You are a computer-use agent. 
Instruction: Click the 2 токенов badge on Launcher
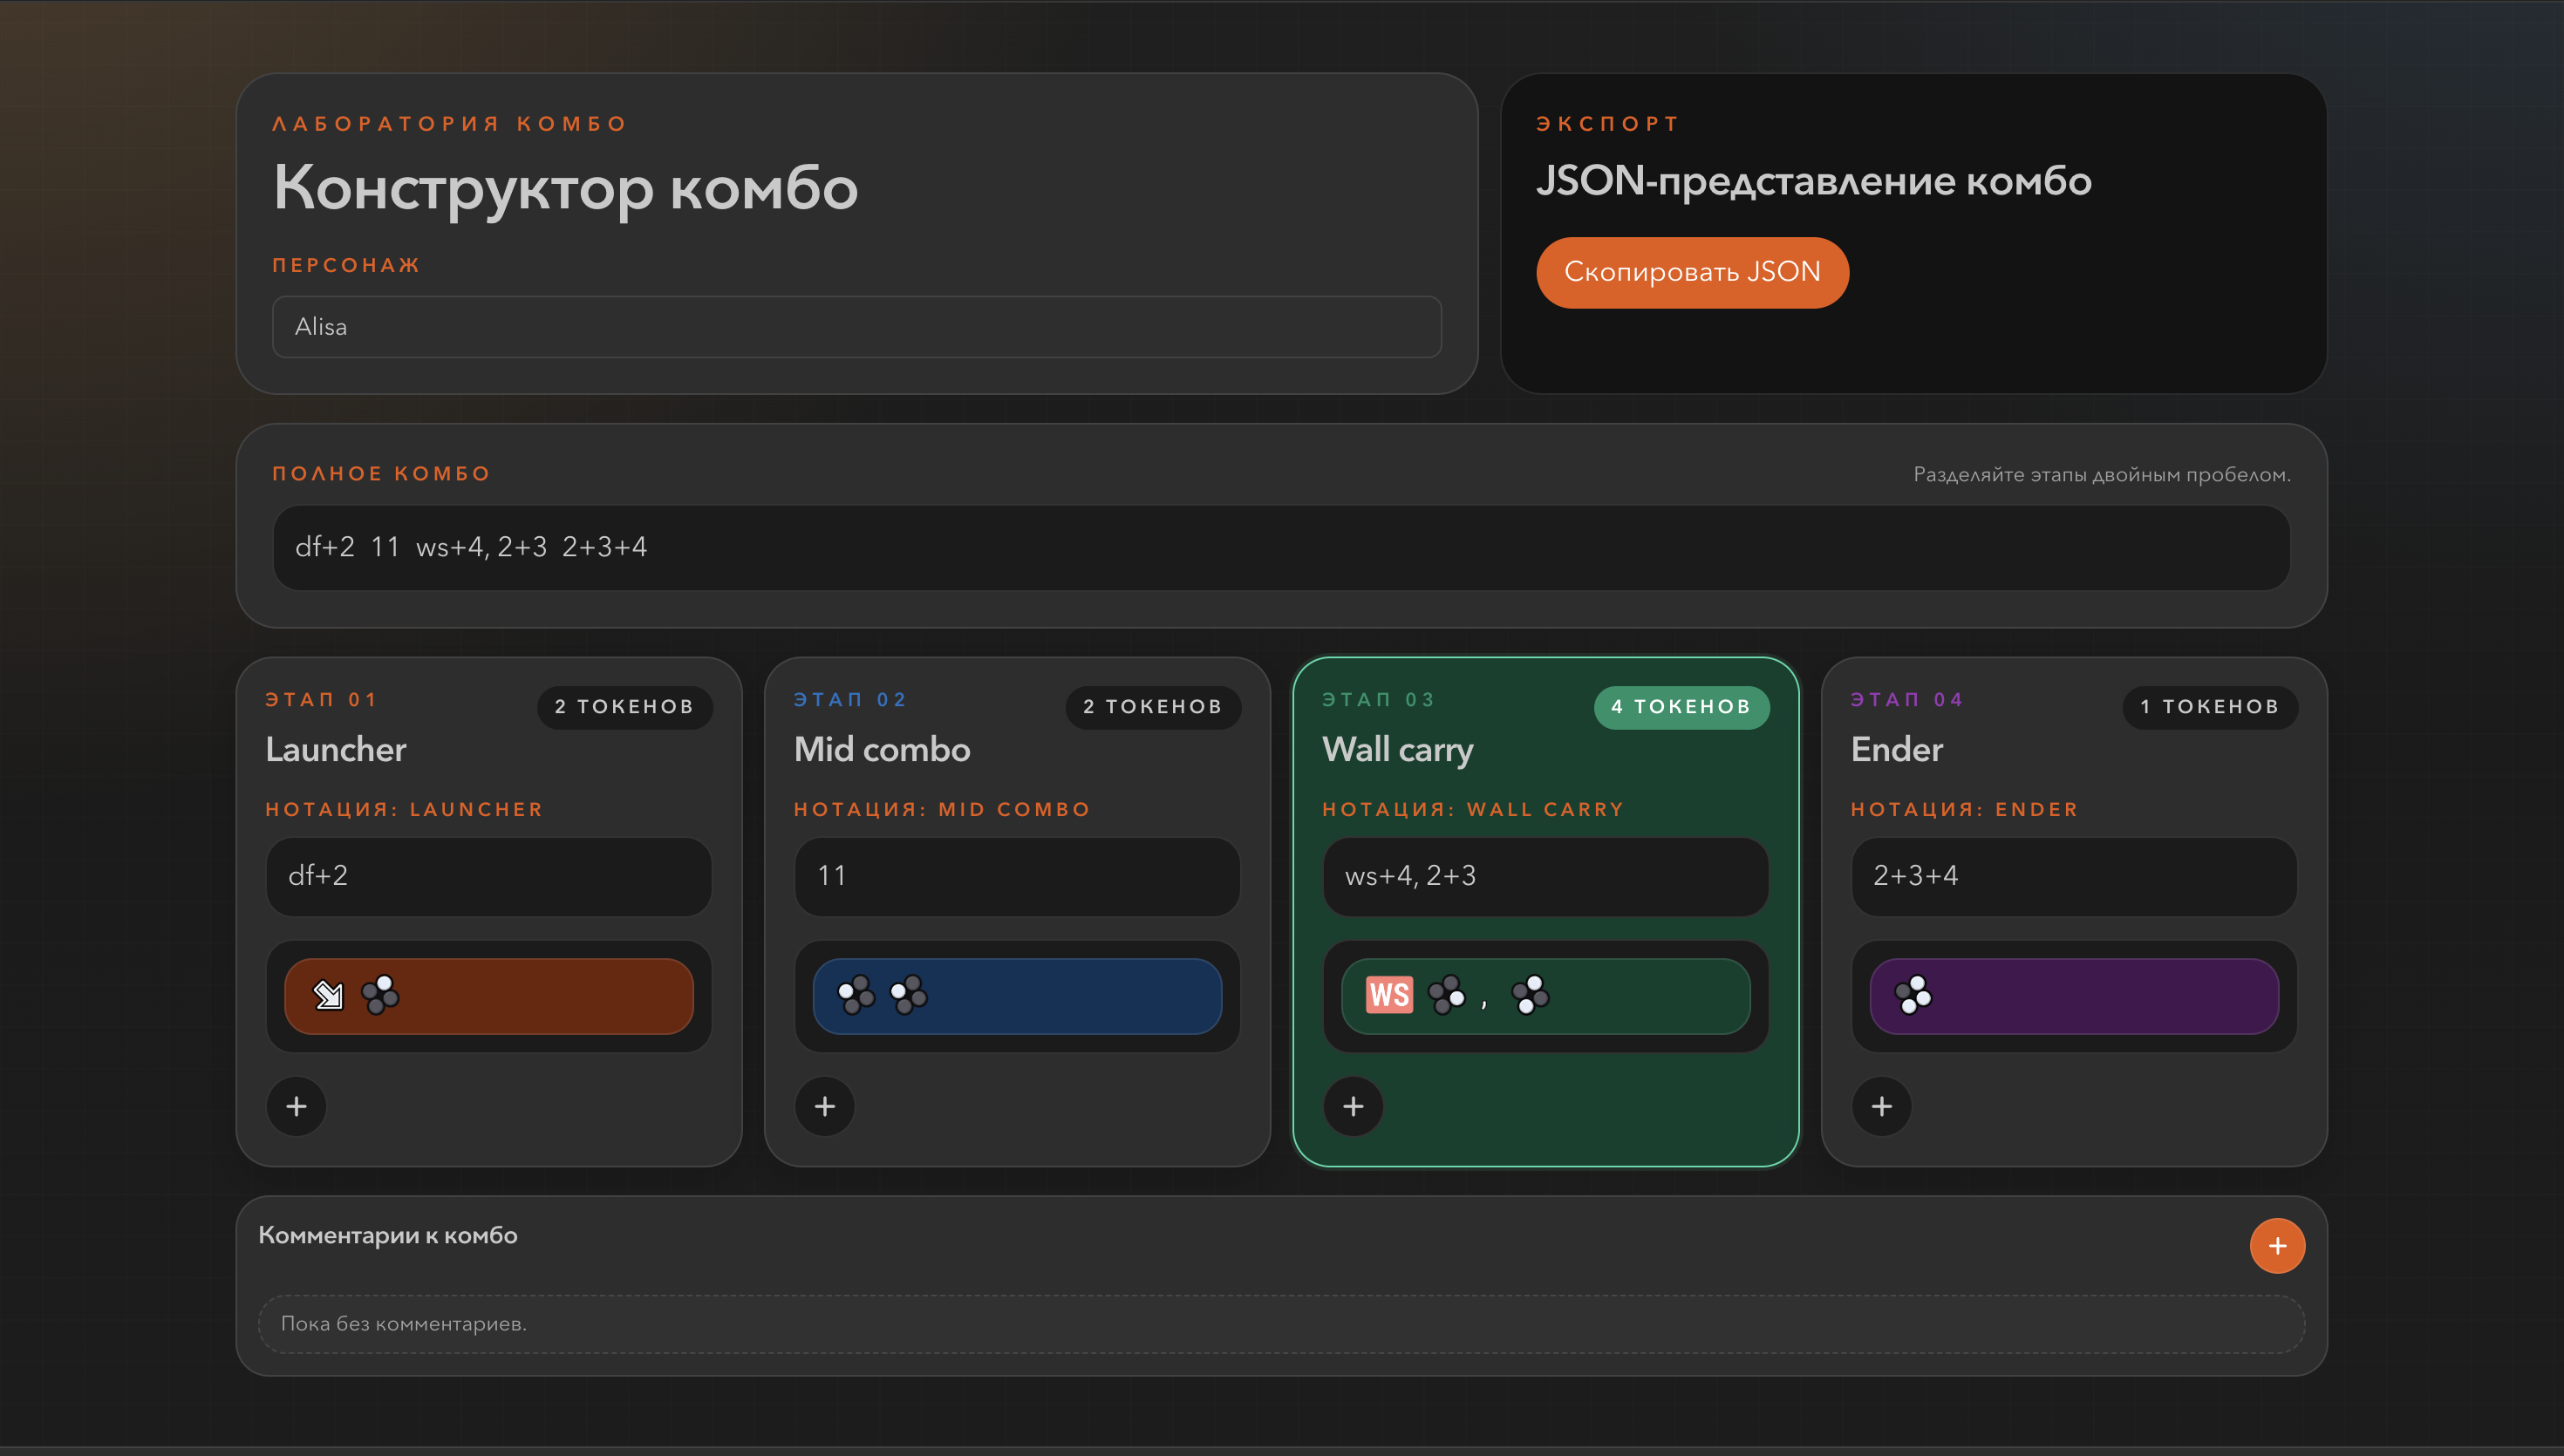tap(625, 707)
